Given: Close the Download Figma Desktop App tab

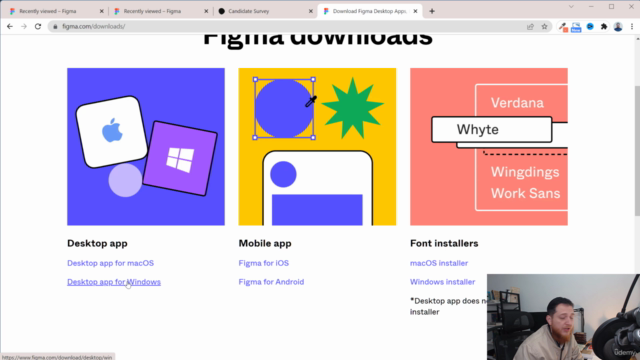Looking at the screenshot, I should coord(415,11).
